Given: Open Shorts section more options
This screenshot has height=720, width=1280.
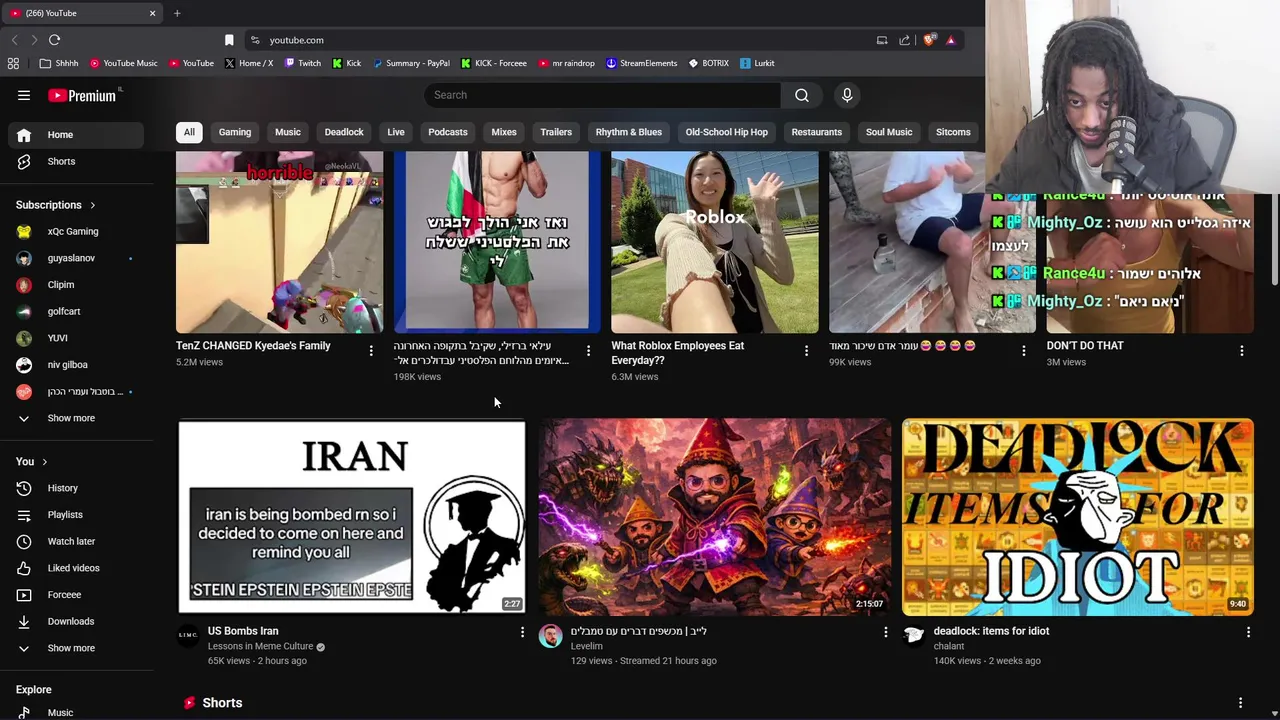Looking at the screenshot, I should coord(1240,703).
